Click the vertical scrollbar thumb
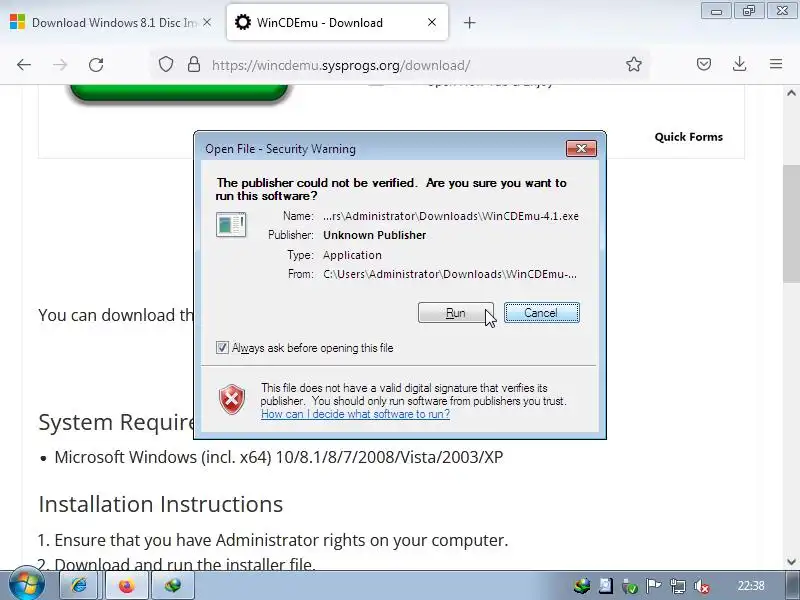Image resolution: width=800 pixels, height=600 pixels. 791,223
